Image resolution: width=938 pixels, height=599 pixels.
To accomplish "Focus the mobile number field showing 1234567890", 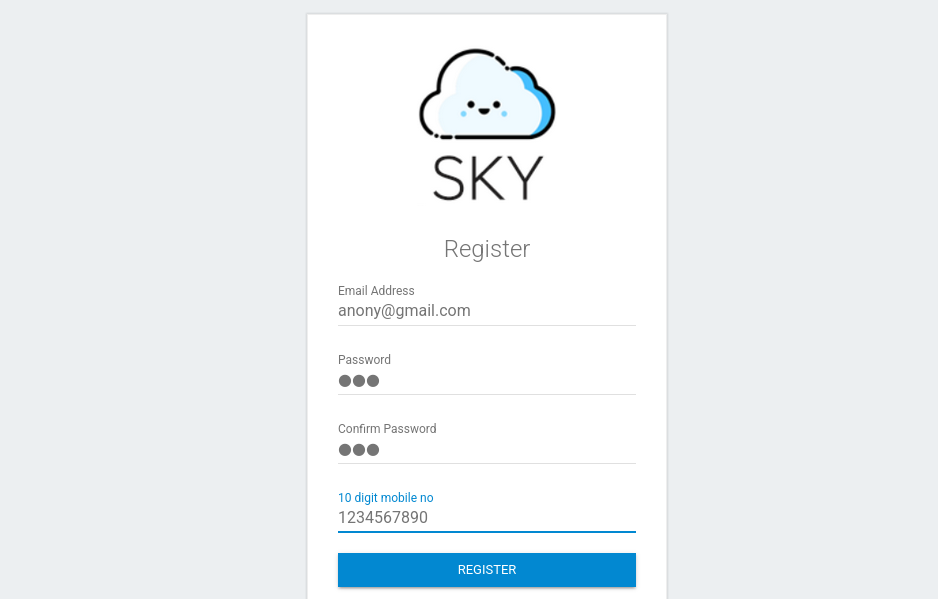I will click(487, 518).
